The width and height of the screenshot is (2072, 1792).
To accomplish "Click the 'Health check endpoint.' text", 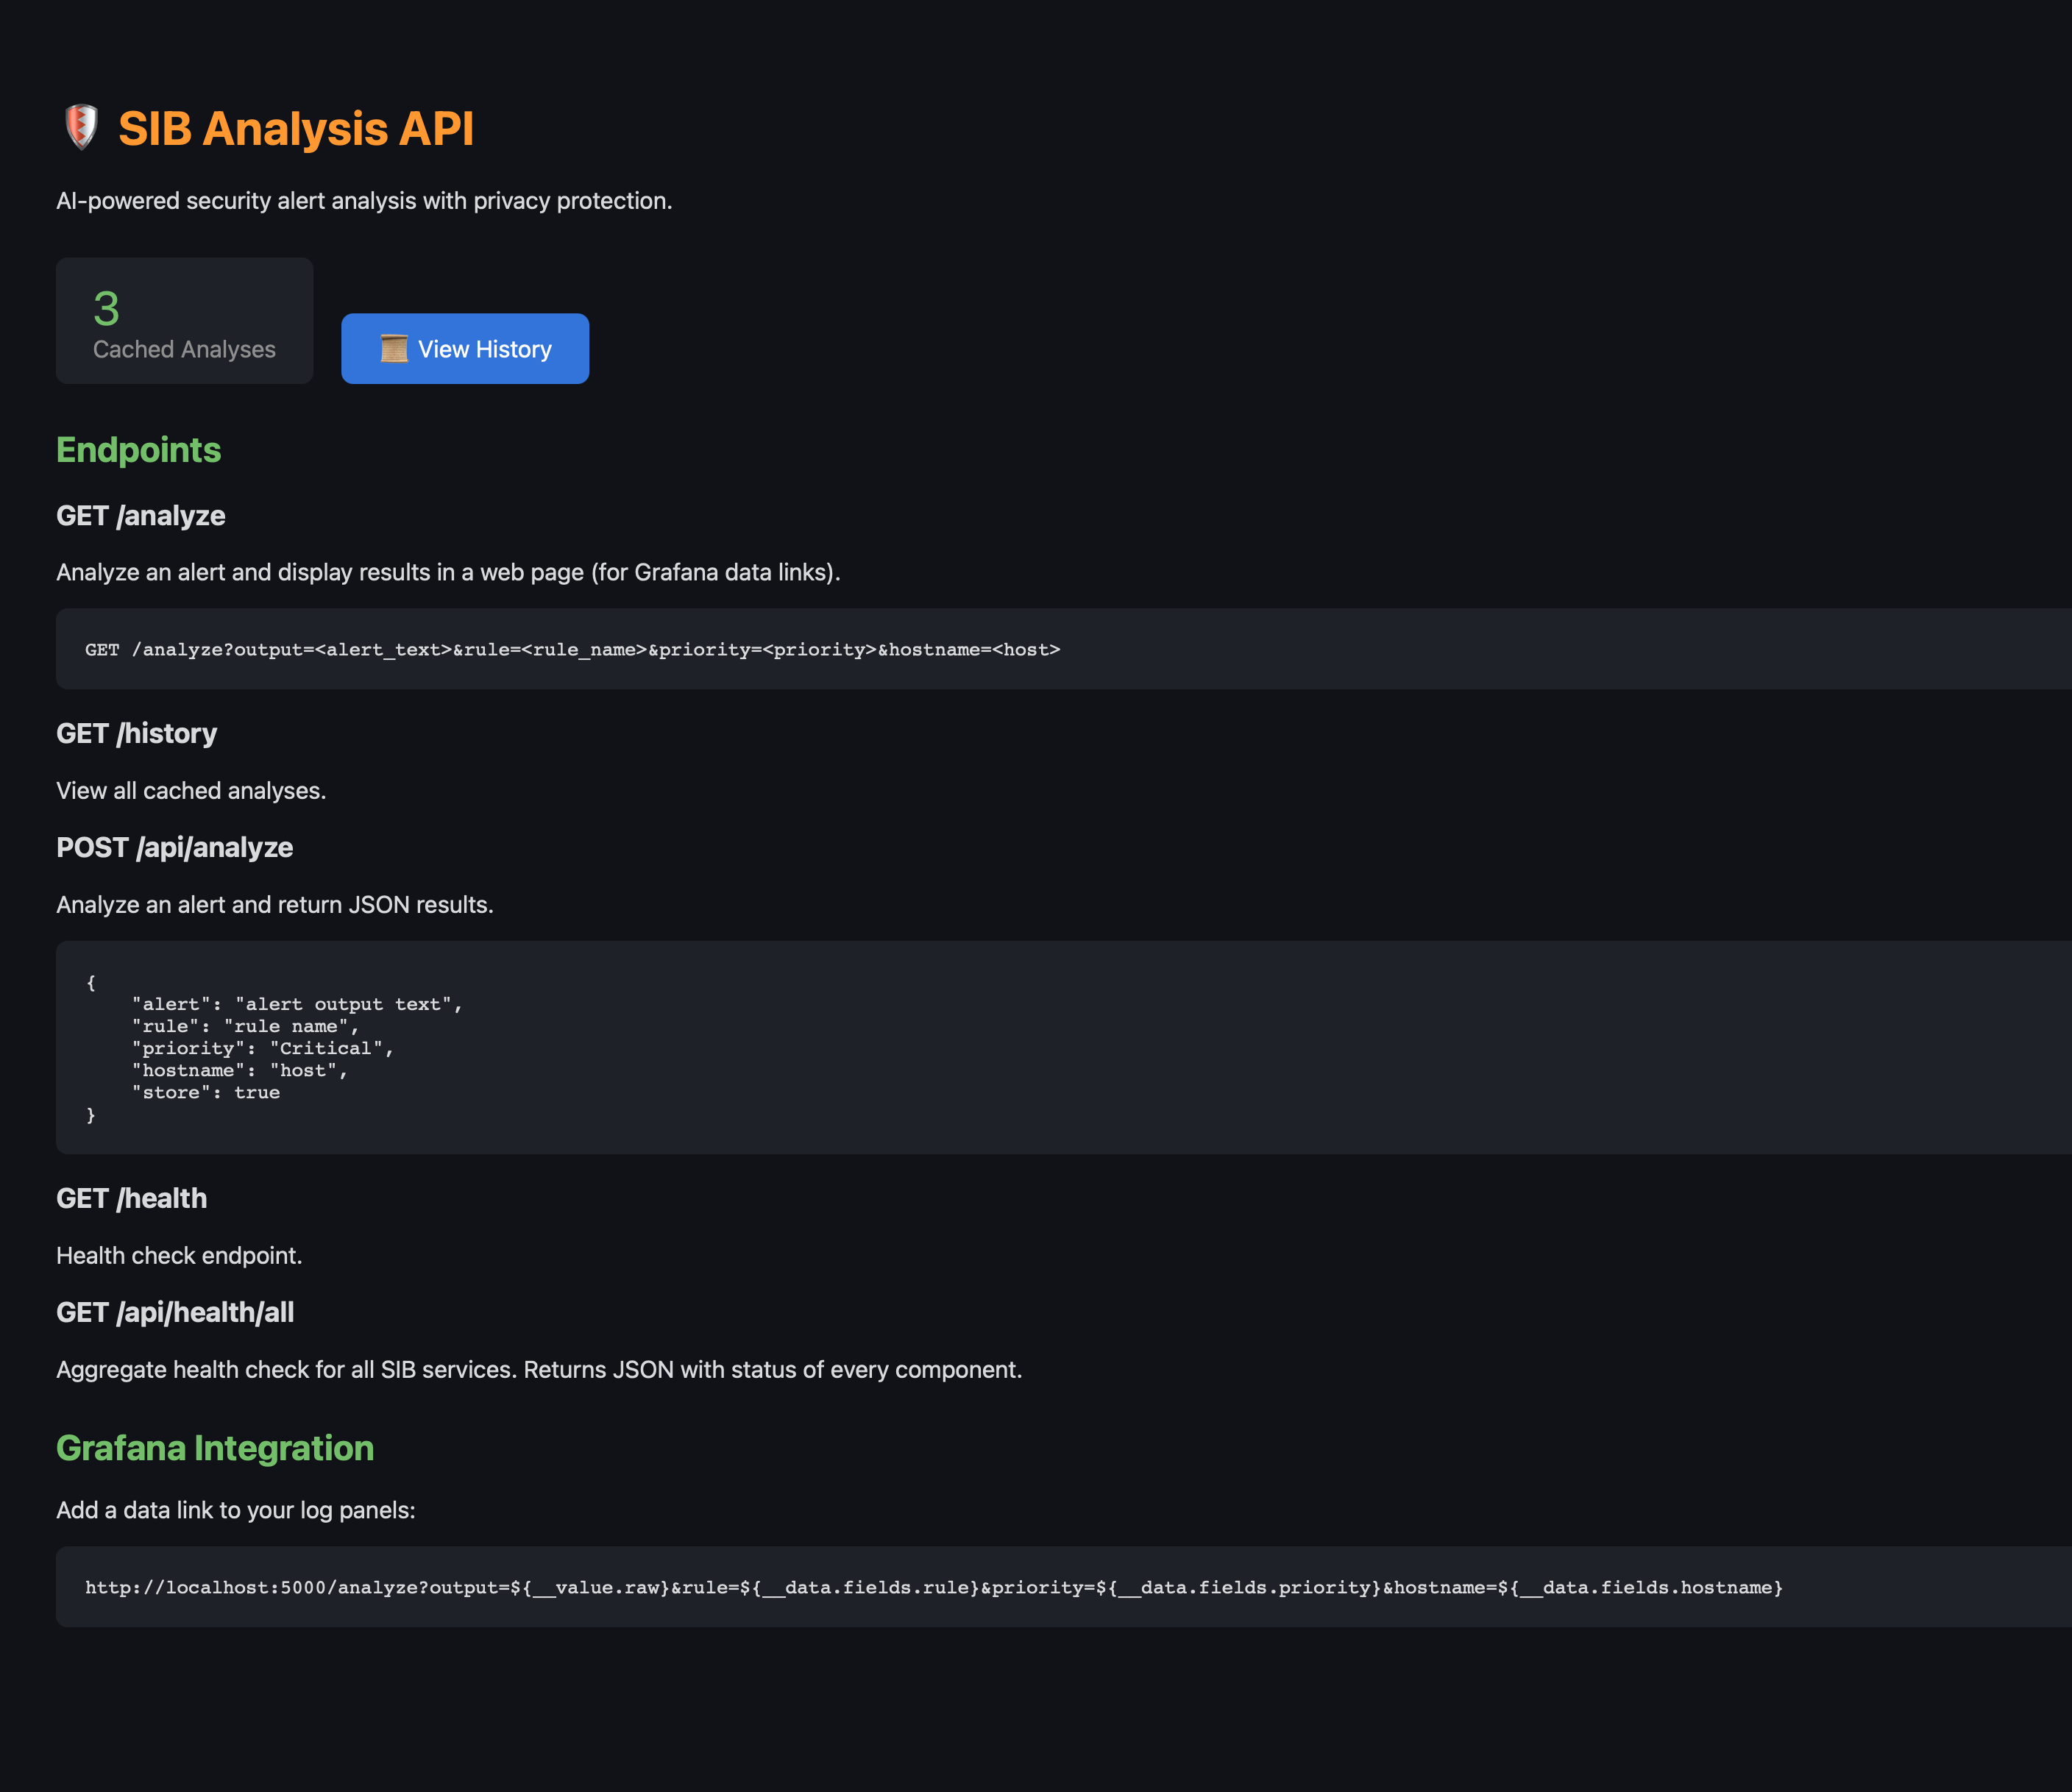I will 179,1256.
